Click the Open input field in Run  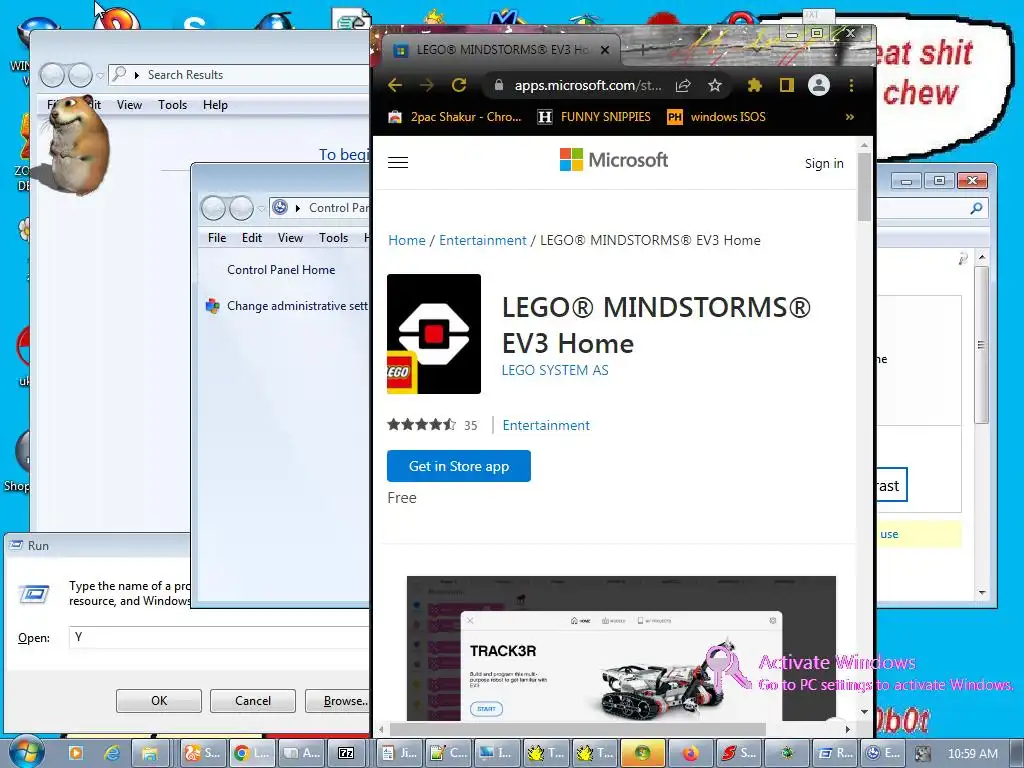point(219,637)
